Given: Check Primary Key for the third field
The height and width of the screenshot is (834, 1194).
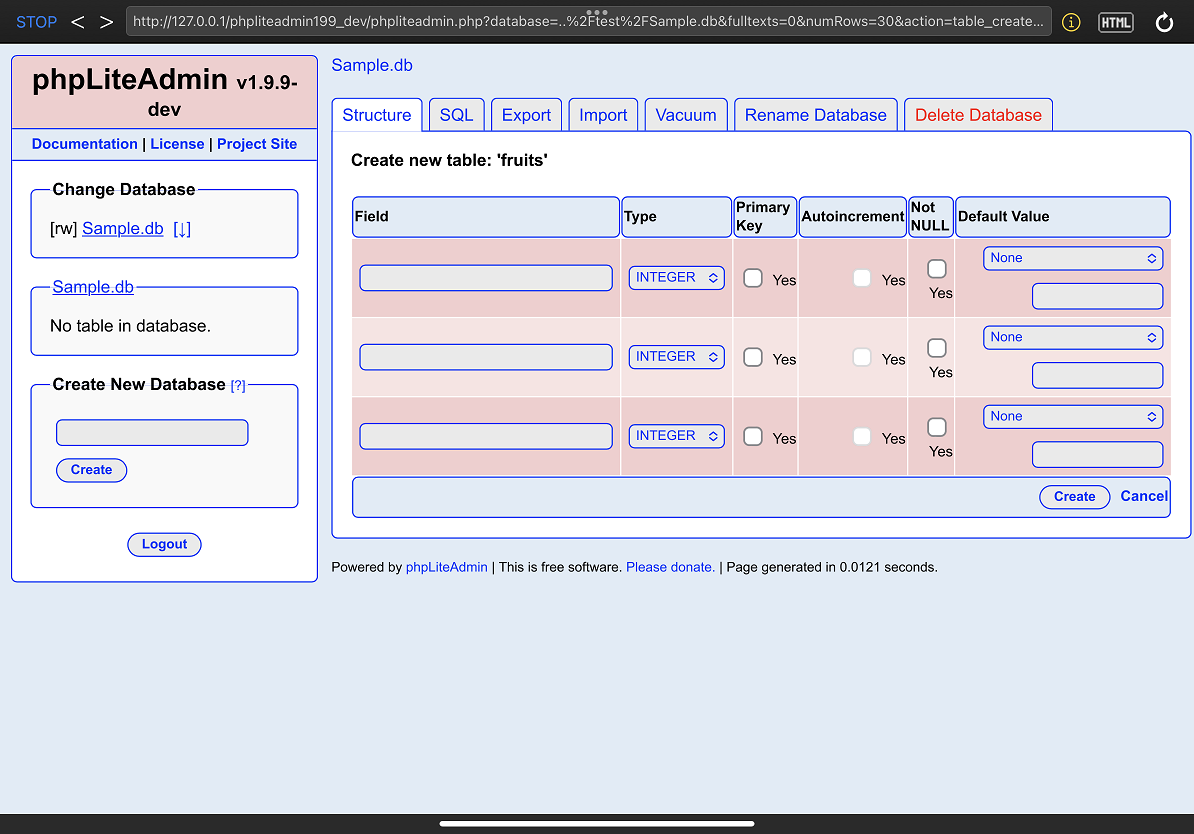Looking at the screenshot, I should coord(753,436).
